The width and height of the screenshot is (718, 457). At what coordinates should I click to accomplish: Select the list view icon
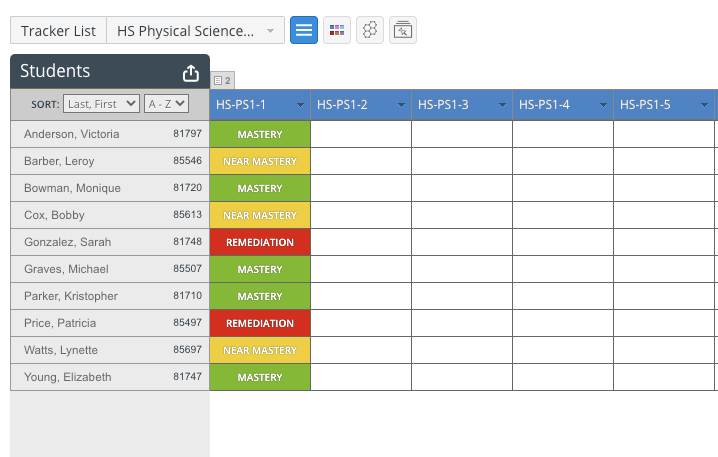click(304, 30)
